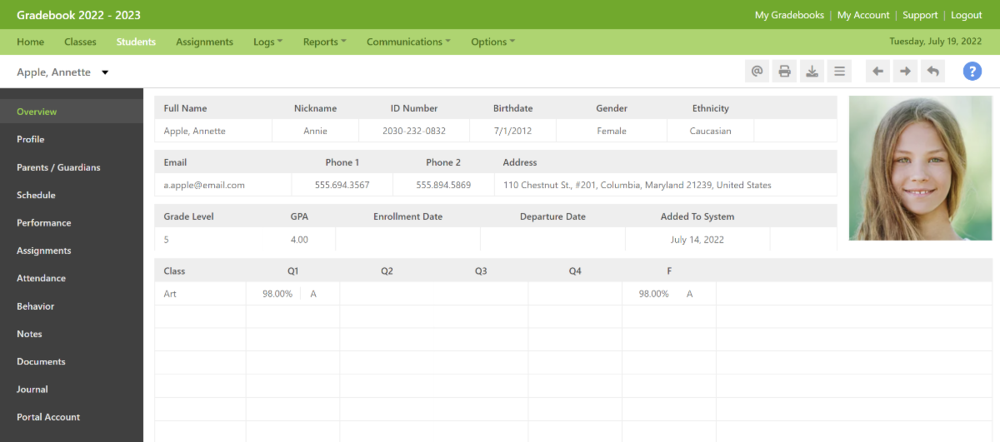The height and width of the screenshot is (442, 1000).
Task: Open the Options dropdown menu
Action: (493, 41)
